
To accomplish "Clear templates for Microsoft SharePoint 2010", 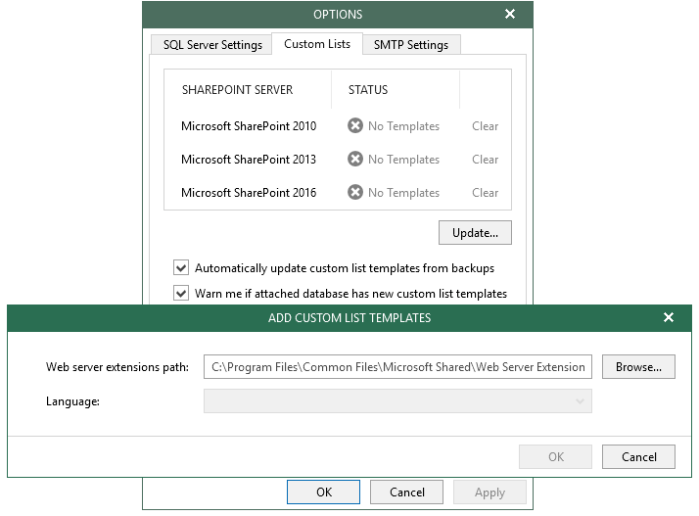I will (x=485, y=126).
